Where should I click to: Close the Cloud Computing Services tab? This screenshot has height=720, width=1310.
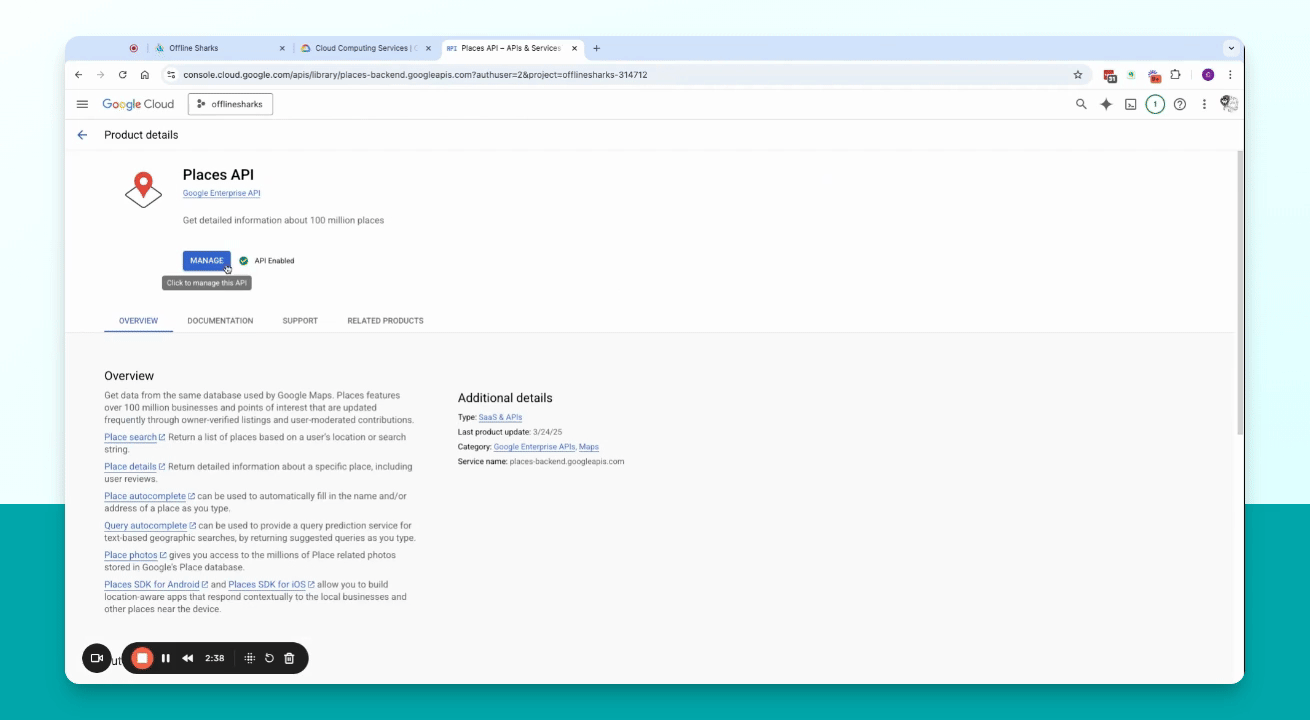click(x=429, y=48)
